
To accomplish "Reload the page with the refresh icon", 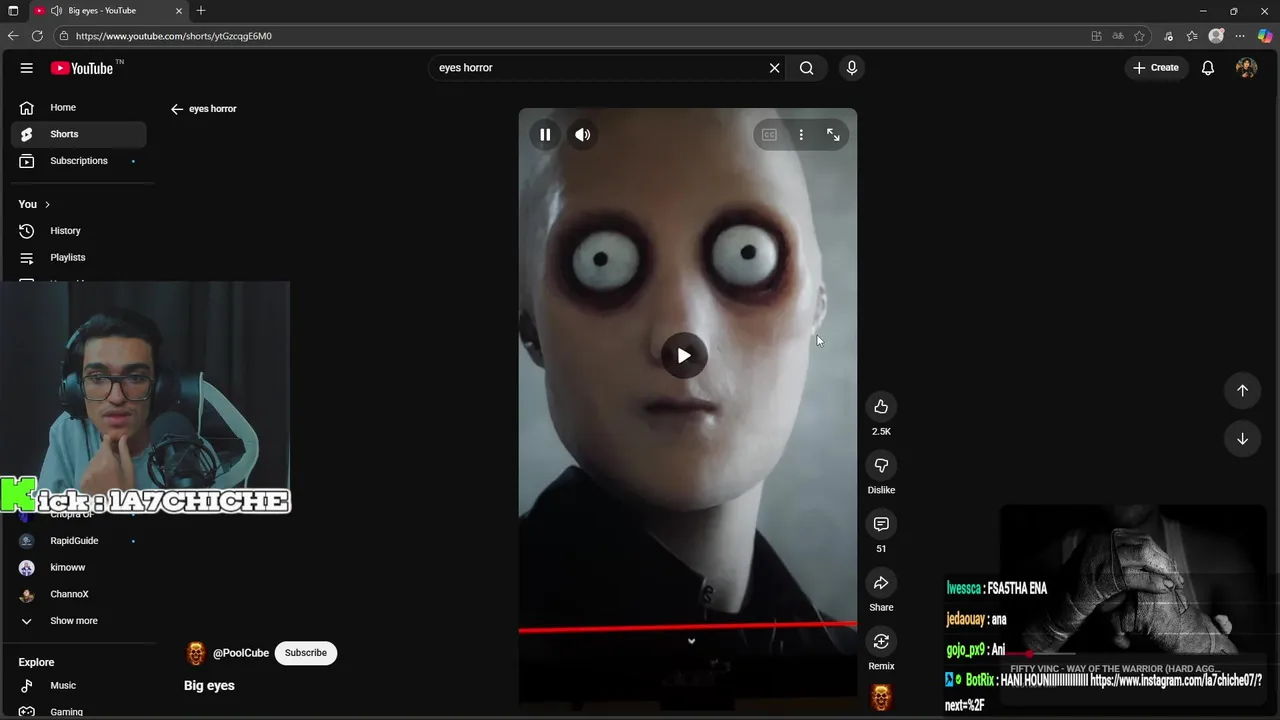I will pos(37,36).
